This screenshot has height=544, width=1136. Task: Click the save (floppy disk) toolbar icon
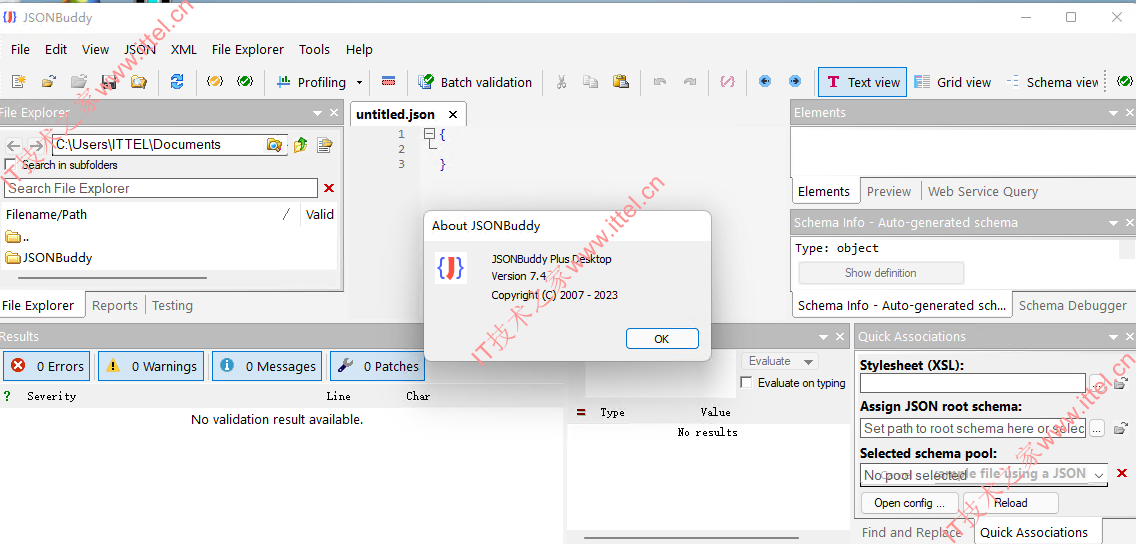(x=109, y=82)
